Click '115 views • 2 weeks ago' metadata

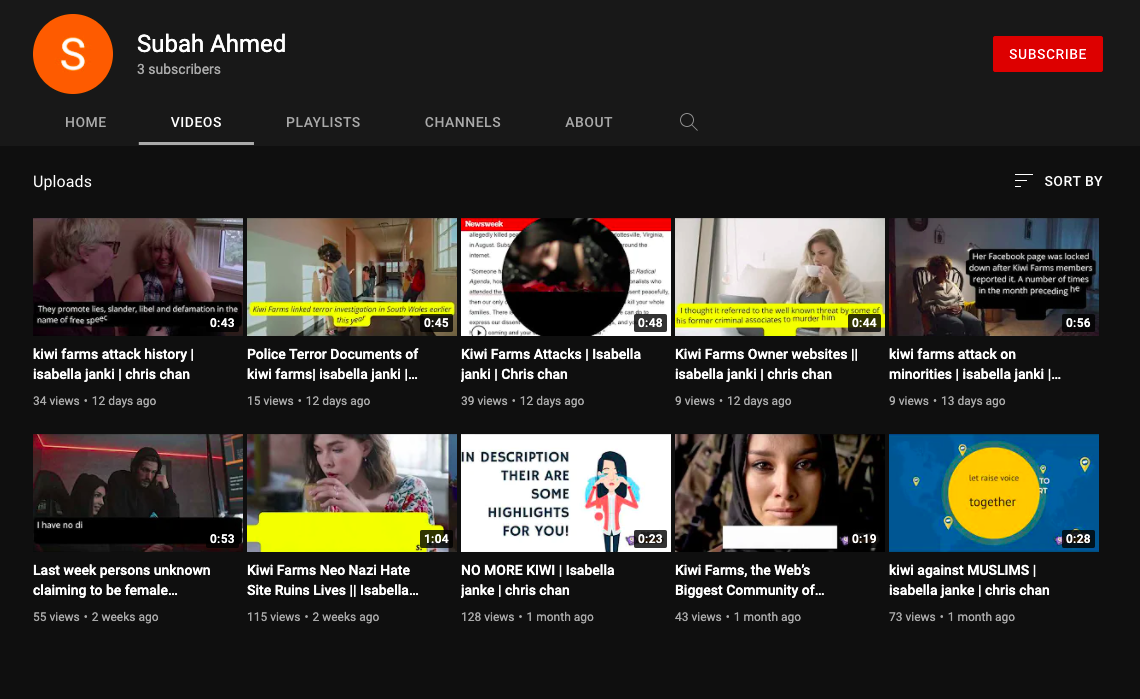[x=313, y=617]
